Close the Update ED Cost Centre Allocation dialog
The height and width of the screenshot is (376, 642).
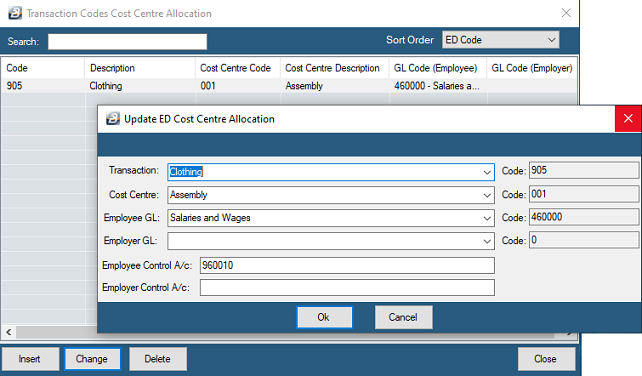click(x=628, y=119)
